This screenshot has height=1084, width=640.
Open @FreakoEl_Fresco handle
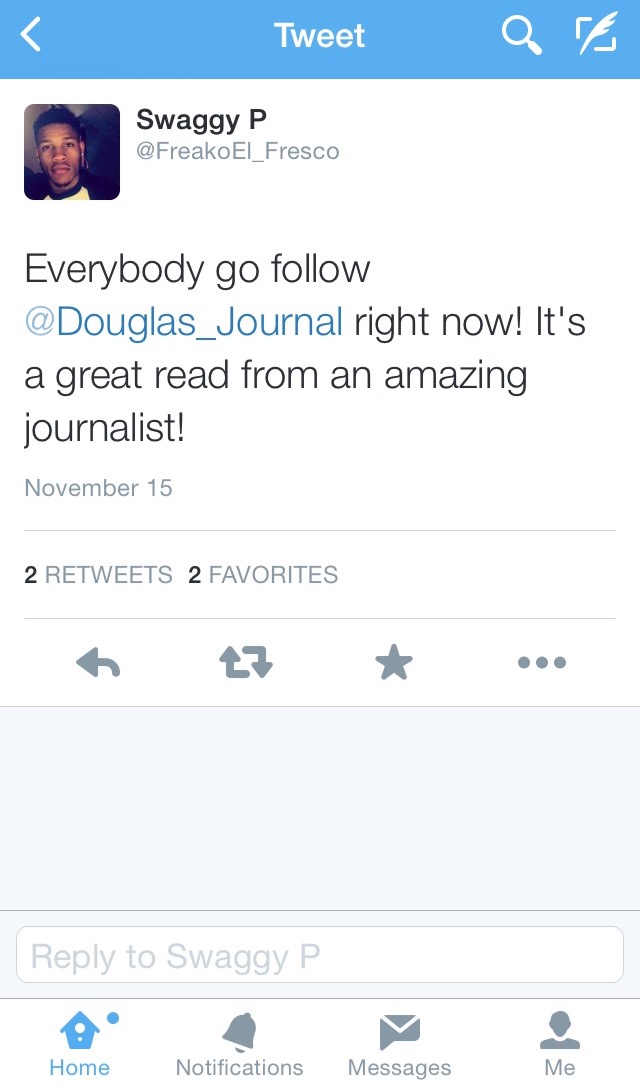[238, 152]
